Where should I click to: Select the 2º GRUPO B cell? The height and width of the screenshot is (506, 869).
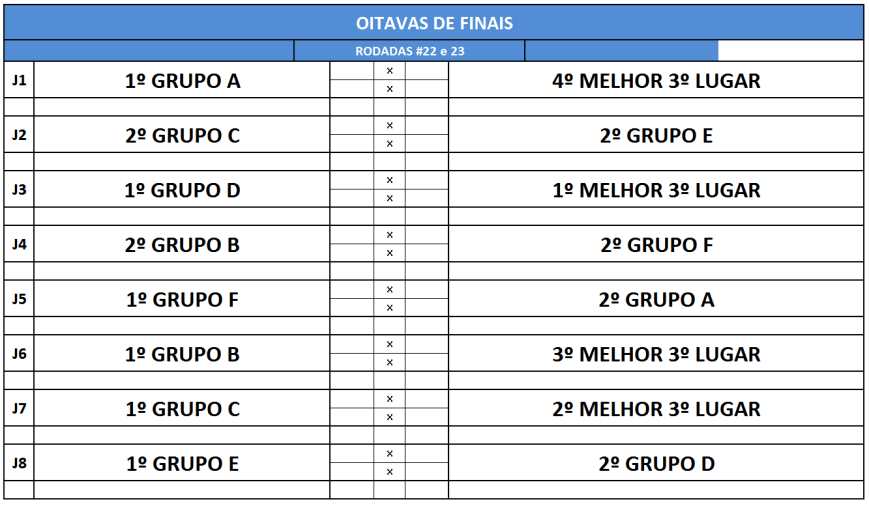182,245
